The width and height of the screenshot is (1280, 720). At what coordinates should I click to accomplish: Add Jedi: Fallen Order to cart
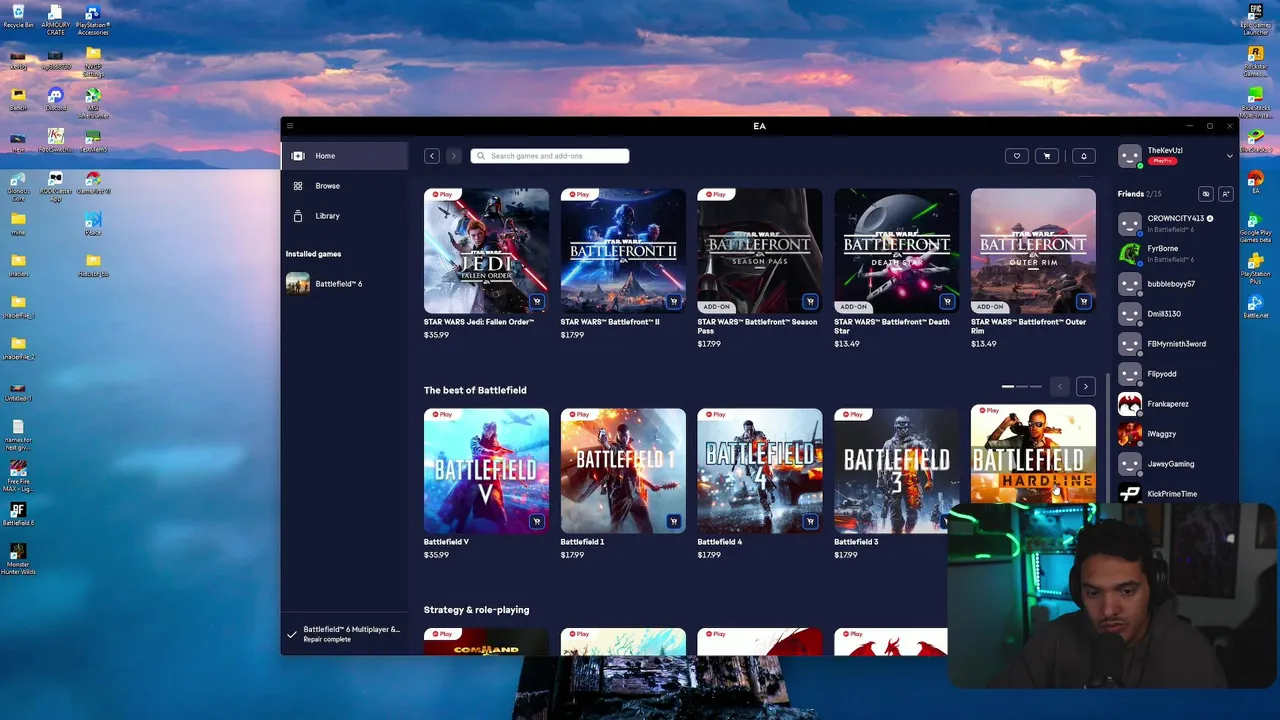click(x=537, y=301)
